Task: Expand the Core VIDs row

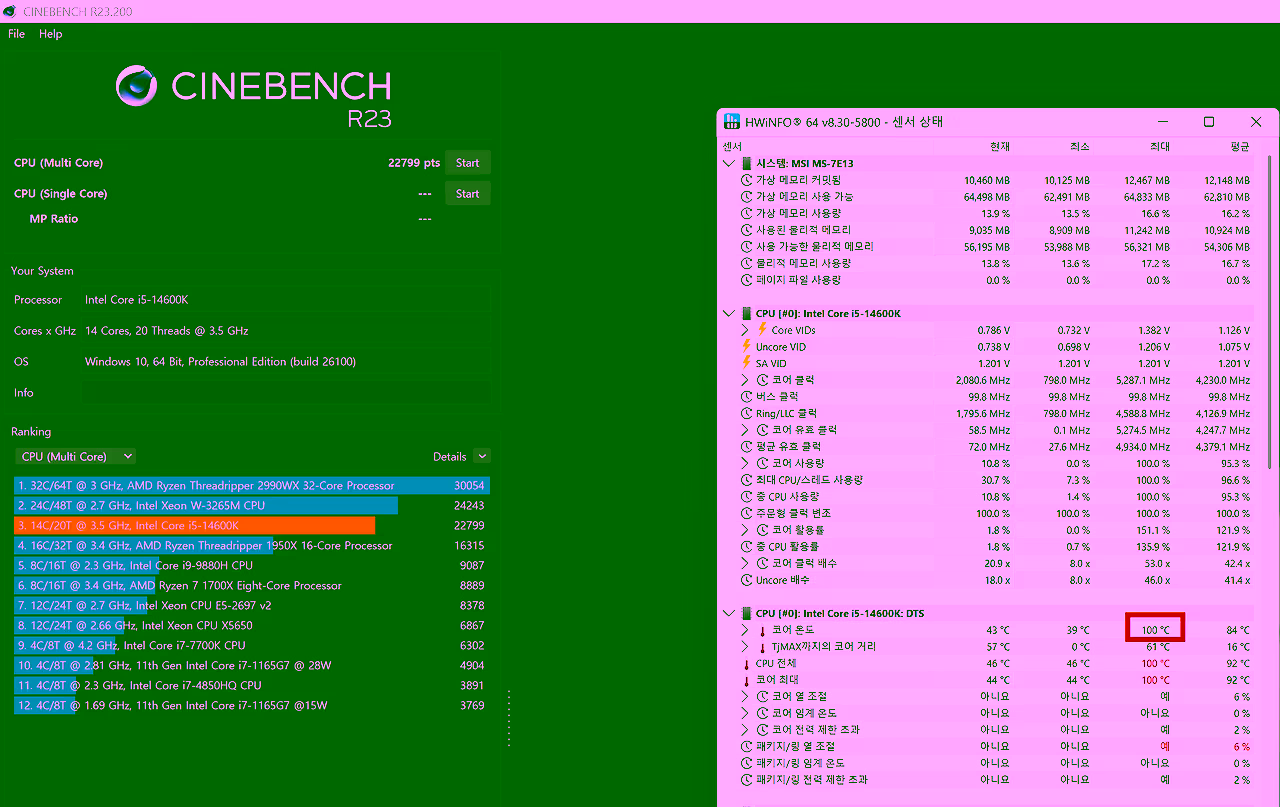Action: tap(745, 330)
